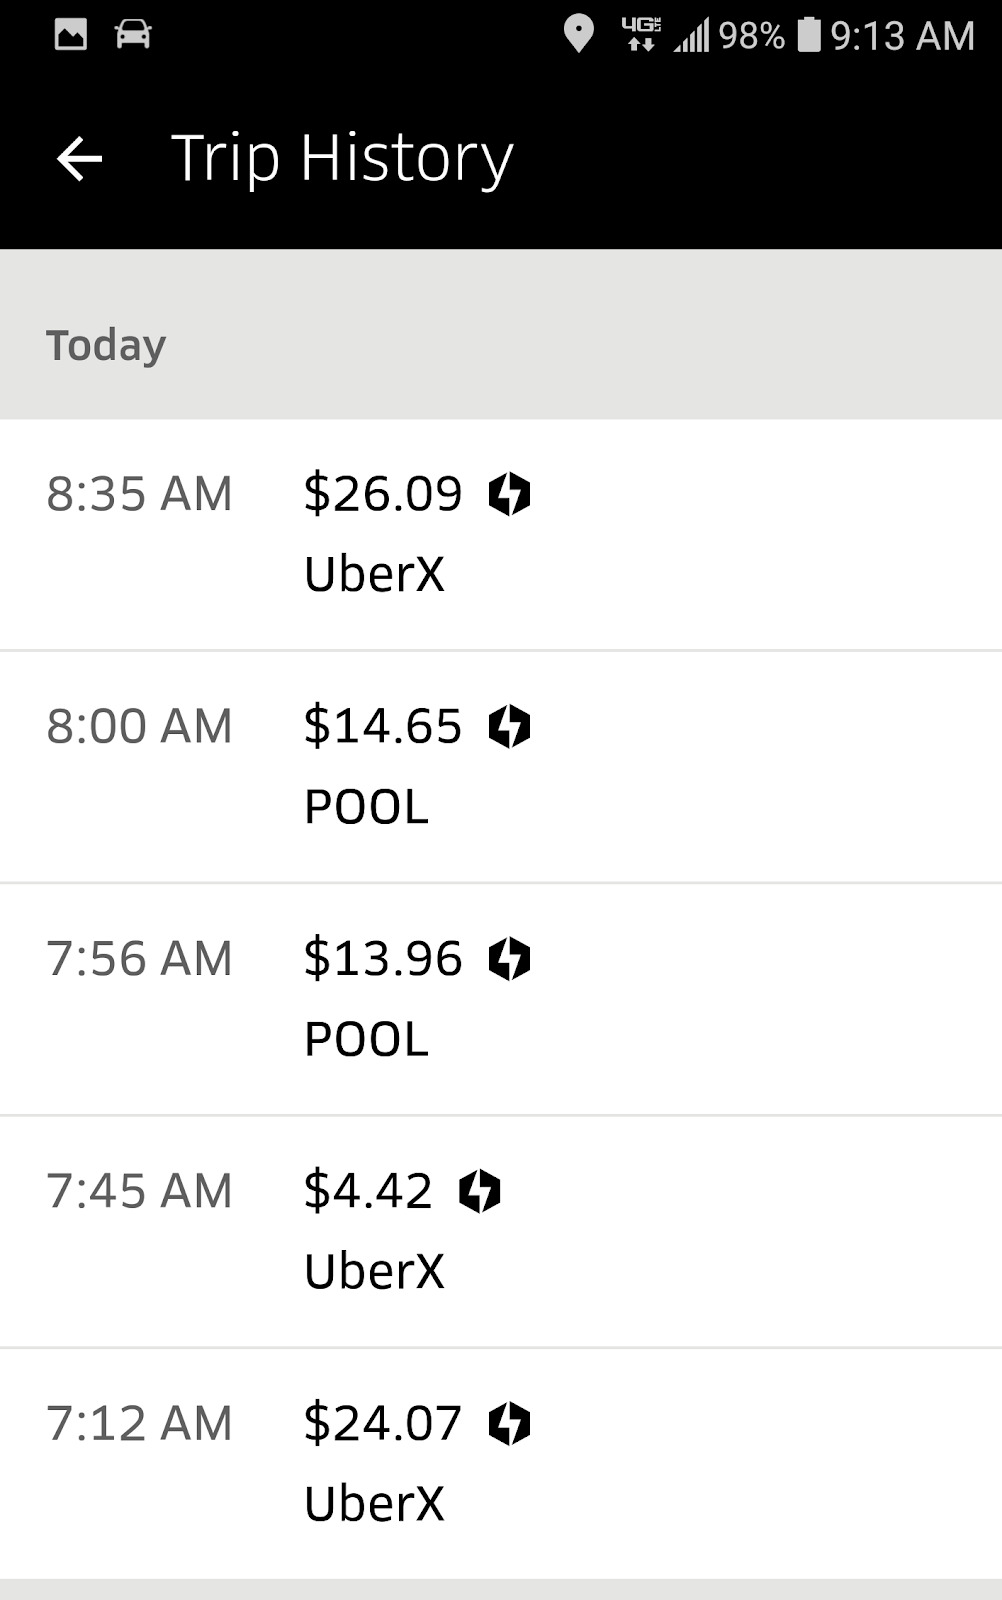1002x1600 pixels.
Task: Tap the Trip History title
Action: tap(342, 158)
